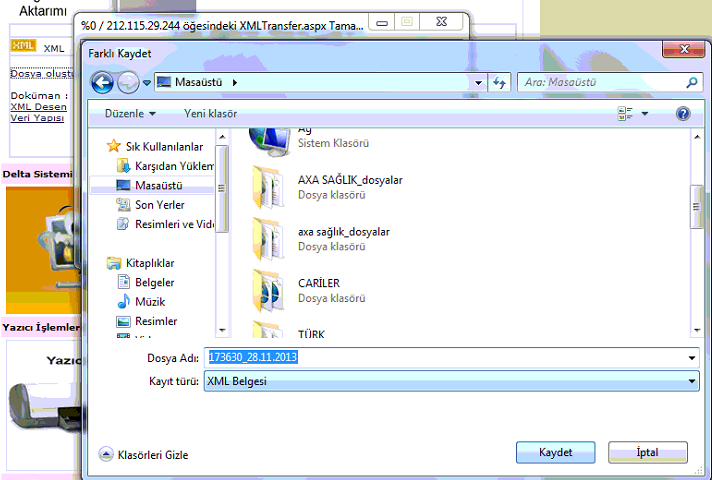
Task: Click the help question mark icon
Action: pyautogui.click(x=683, y=114)
